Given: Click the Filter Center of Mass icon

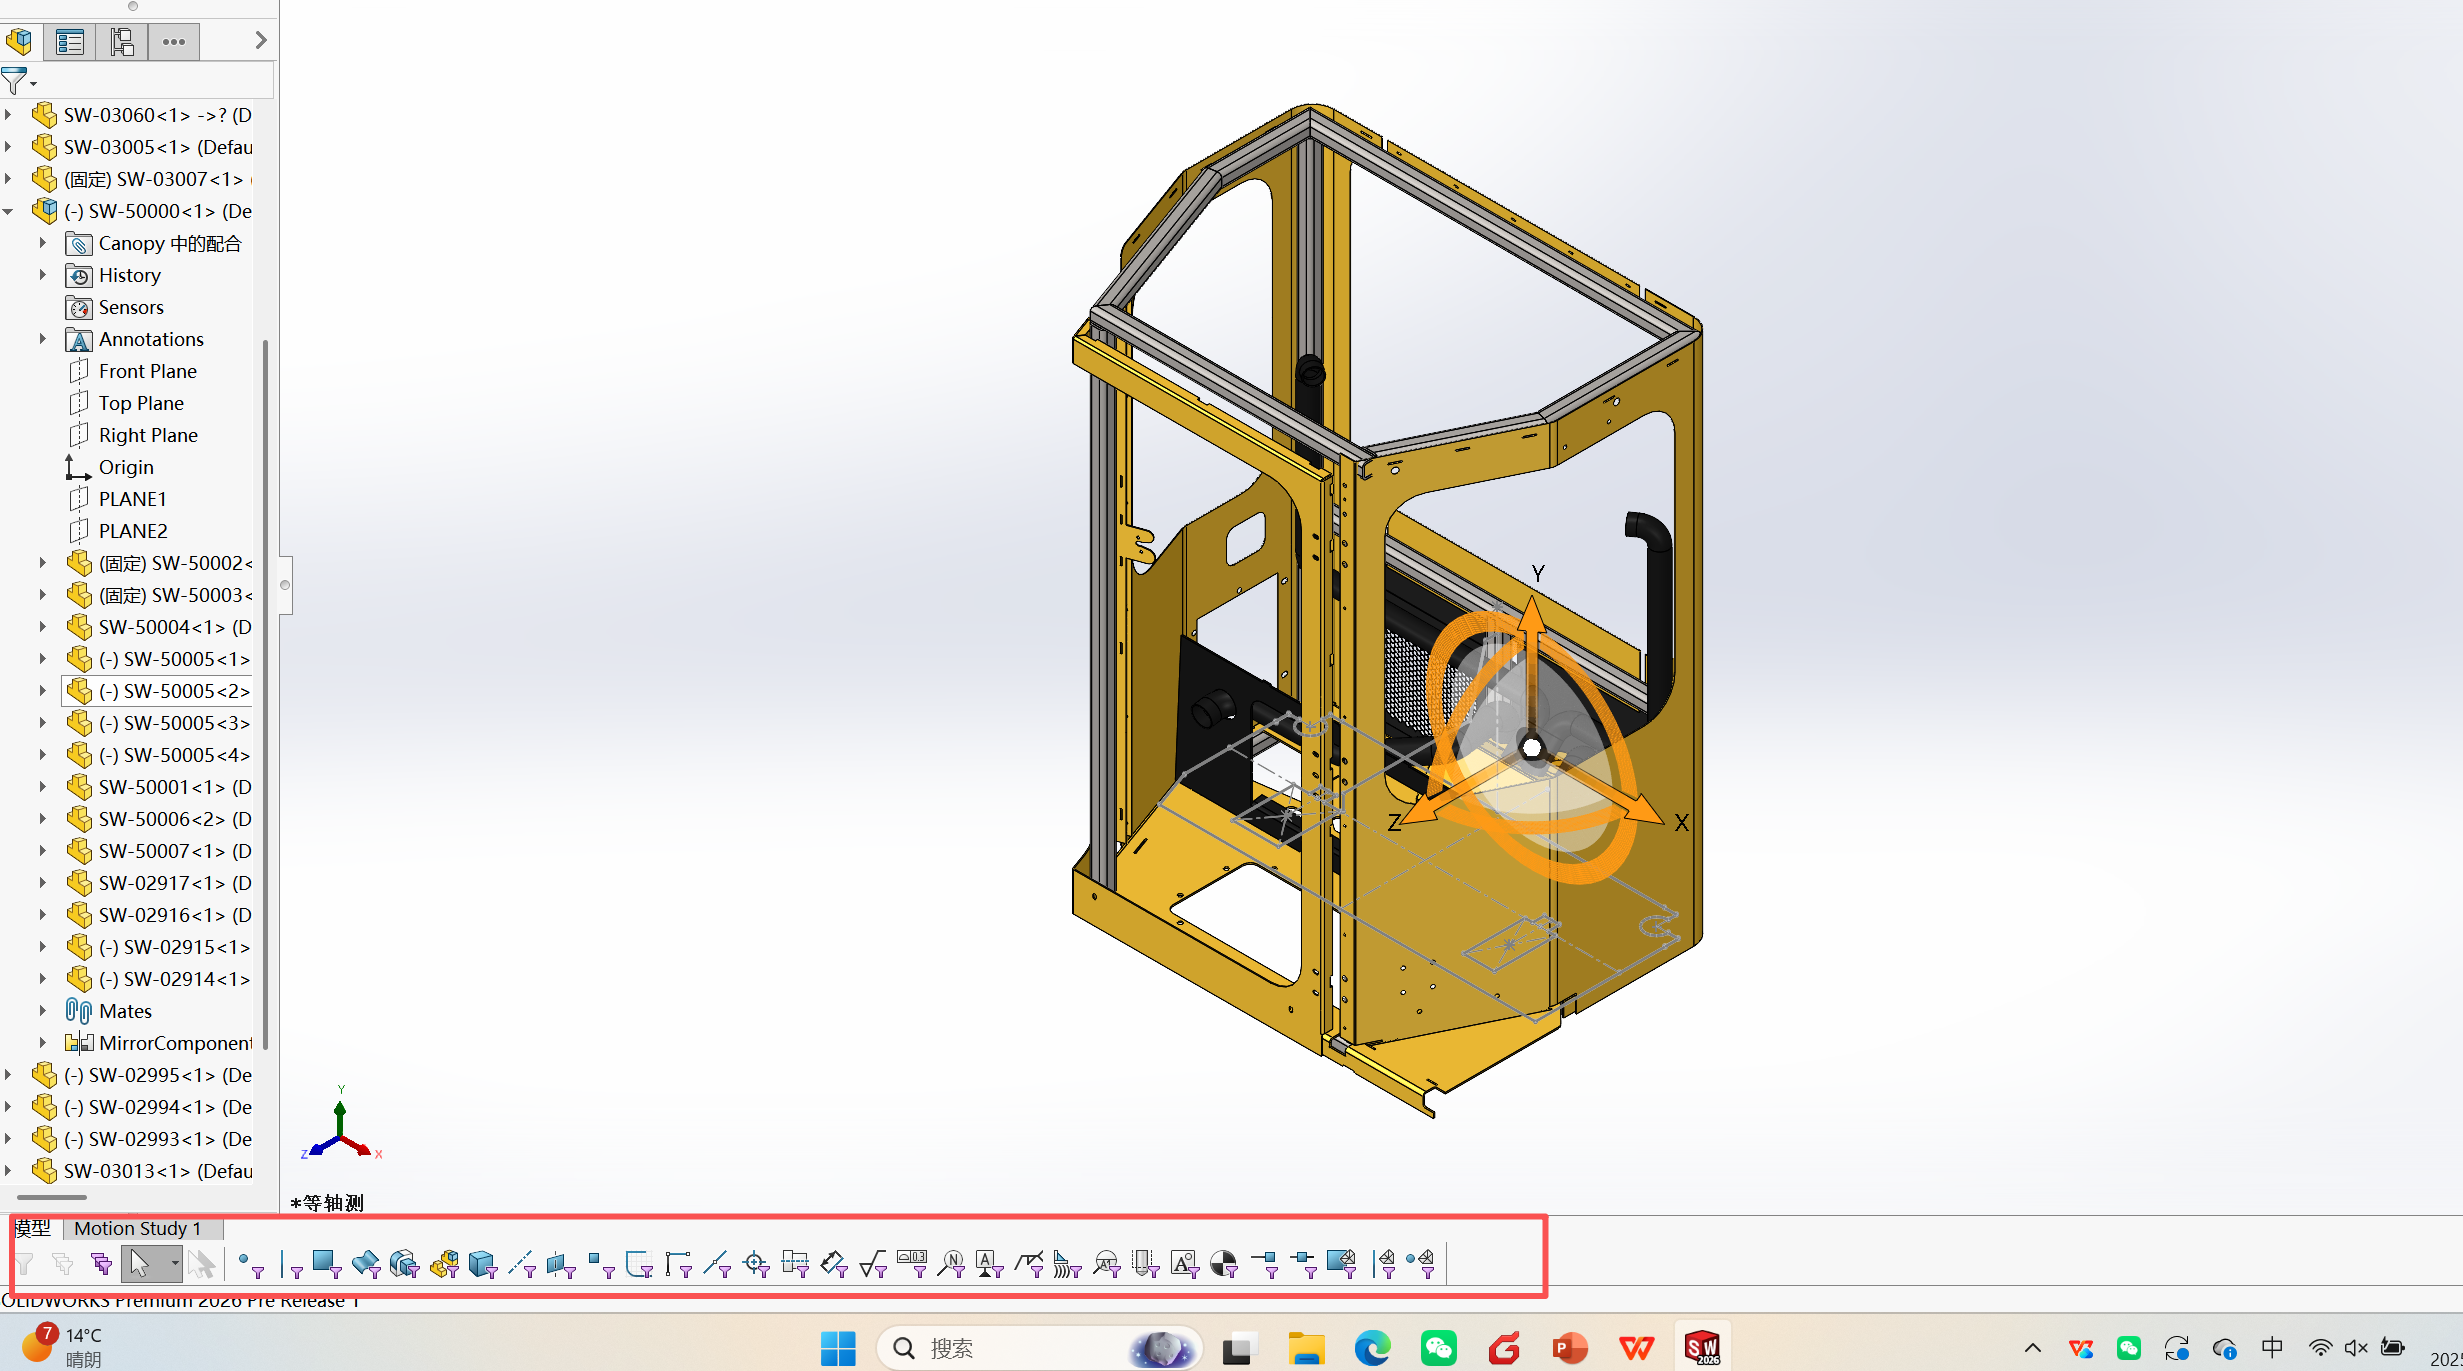Looking at the screenshot, I should [x=1223, y=1264].
